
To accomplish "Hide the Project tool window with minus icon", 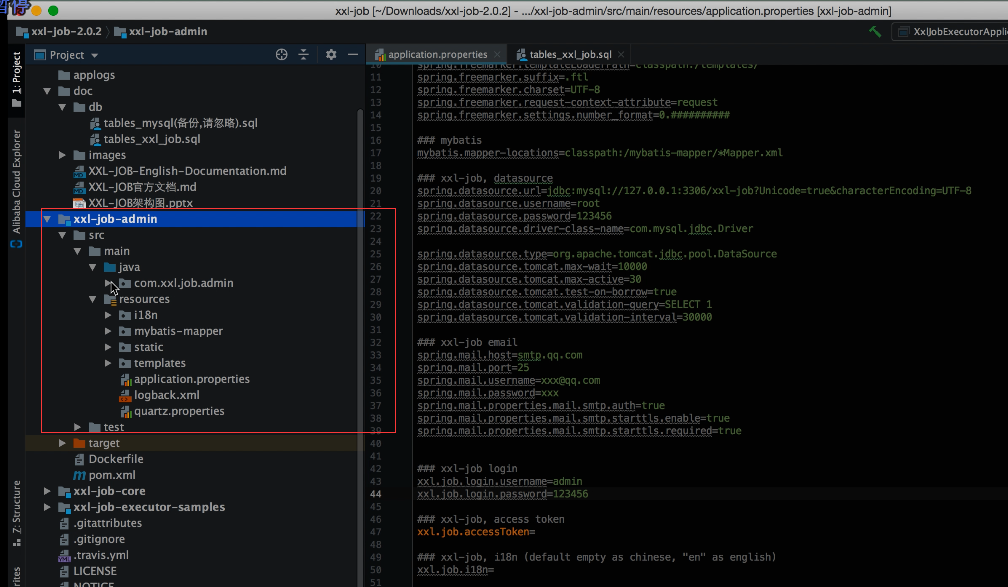I will (x=353, y=55).
